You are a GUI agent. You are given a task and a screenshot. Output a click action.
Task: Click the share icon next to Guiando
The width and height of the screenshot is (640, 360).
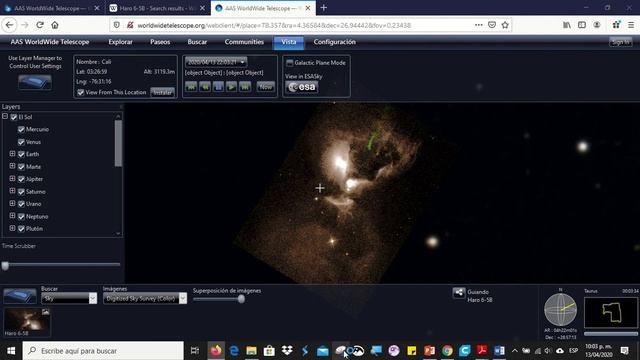(x=458, y=293)
